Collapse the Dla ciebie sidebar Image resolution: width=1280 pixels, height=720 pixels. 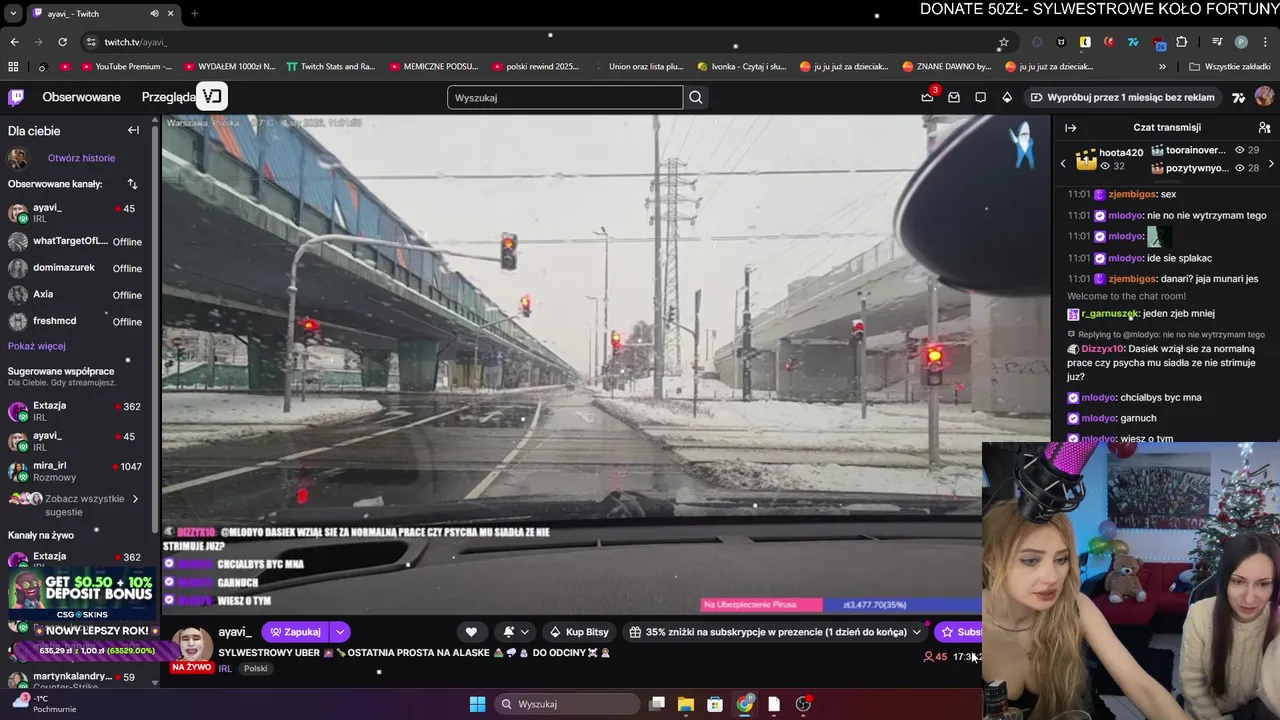[x=133, y=130]
